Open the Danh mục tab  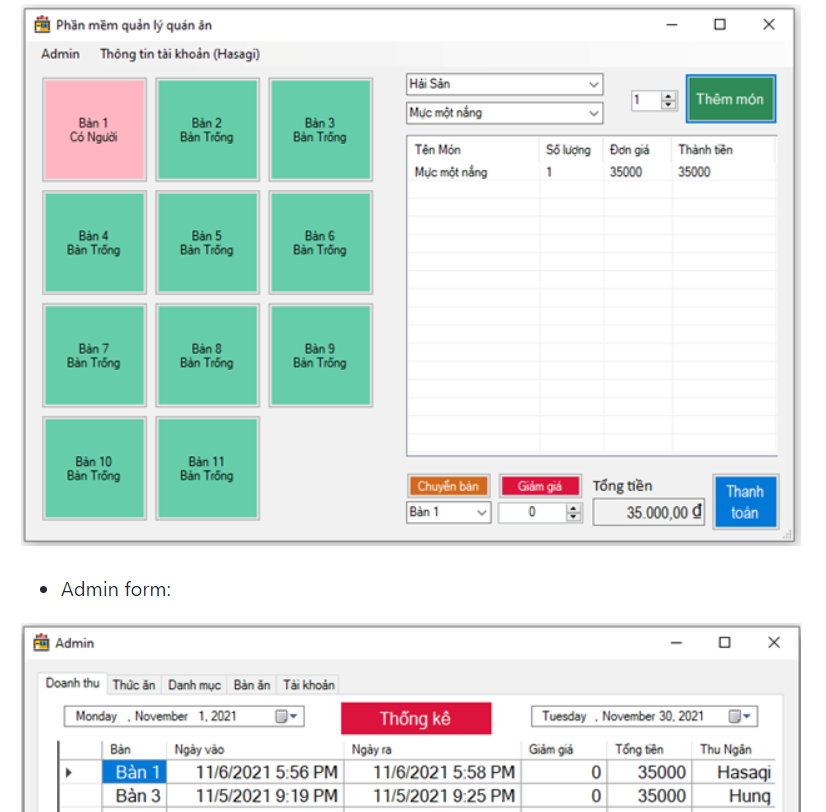tap(194, 685)
